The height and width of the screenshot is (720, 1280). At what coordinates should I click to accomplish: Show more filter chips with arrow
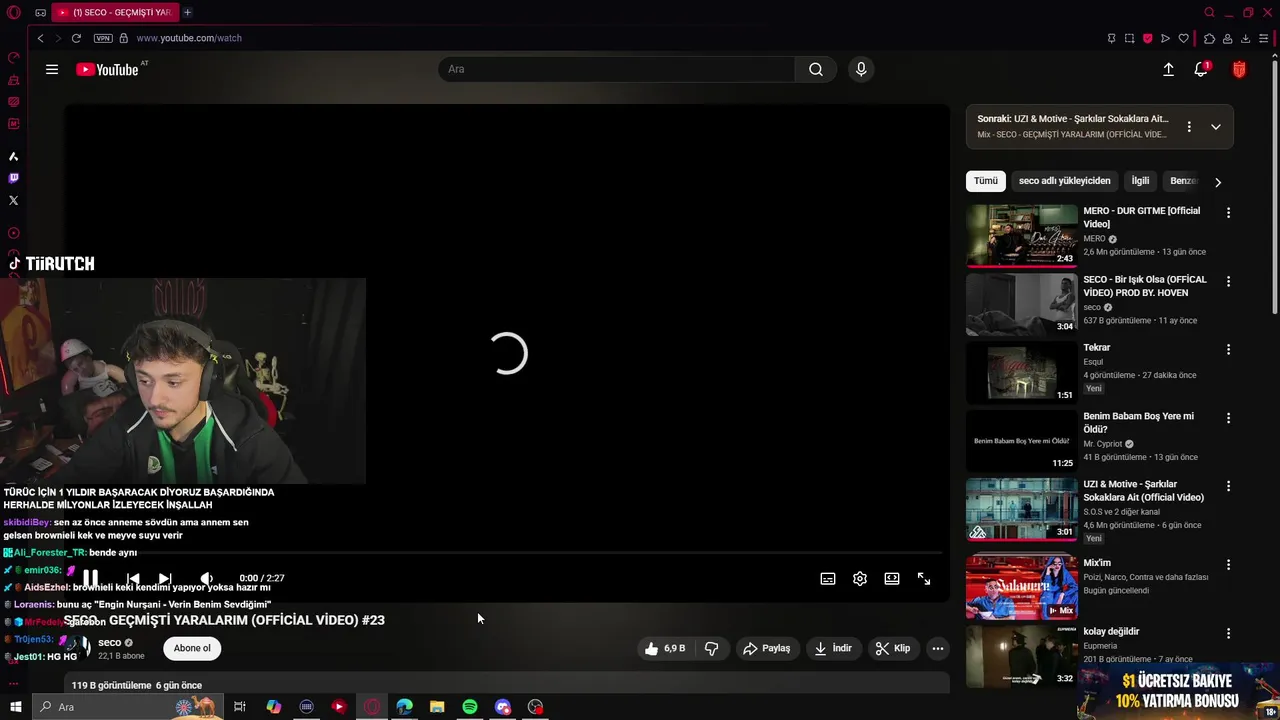pos(1217,182)
